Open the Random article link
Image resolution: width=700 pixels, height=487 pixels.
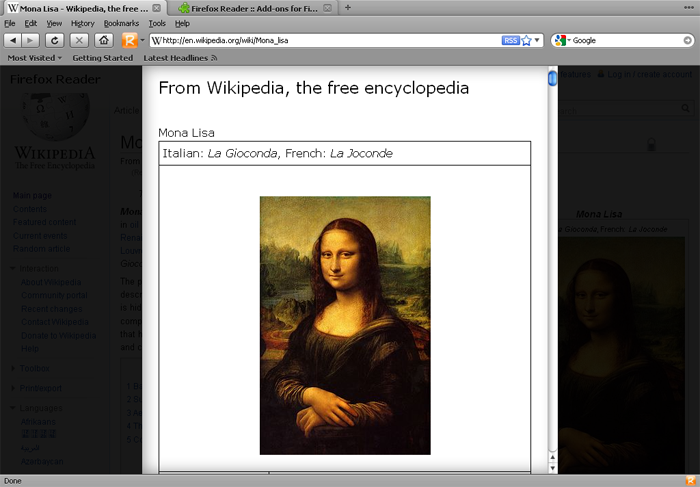coord(41,249)
